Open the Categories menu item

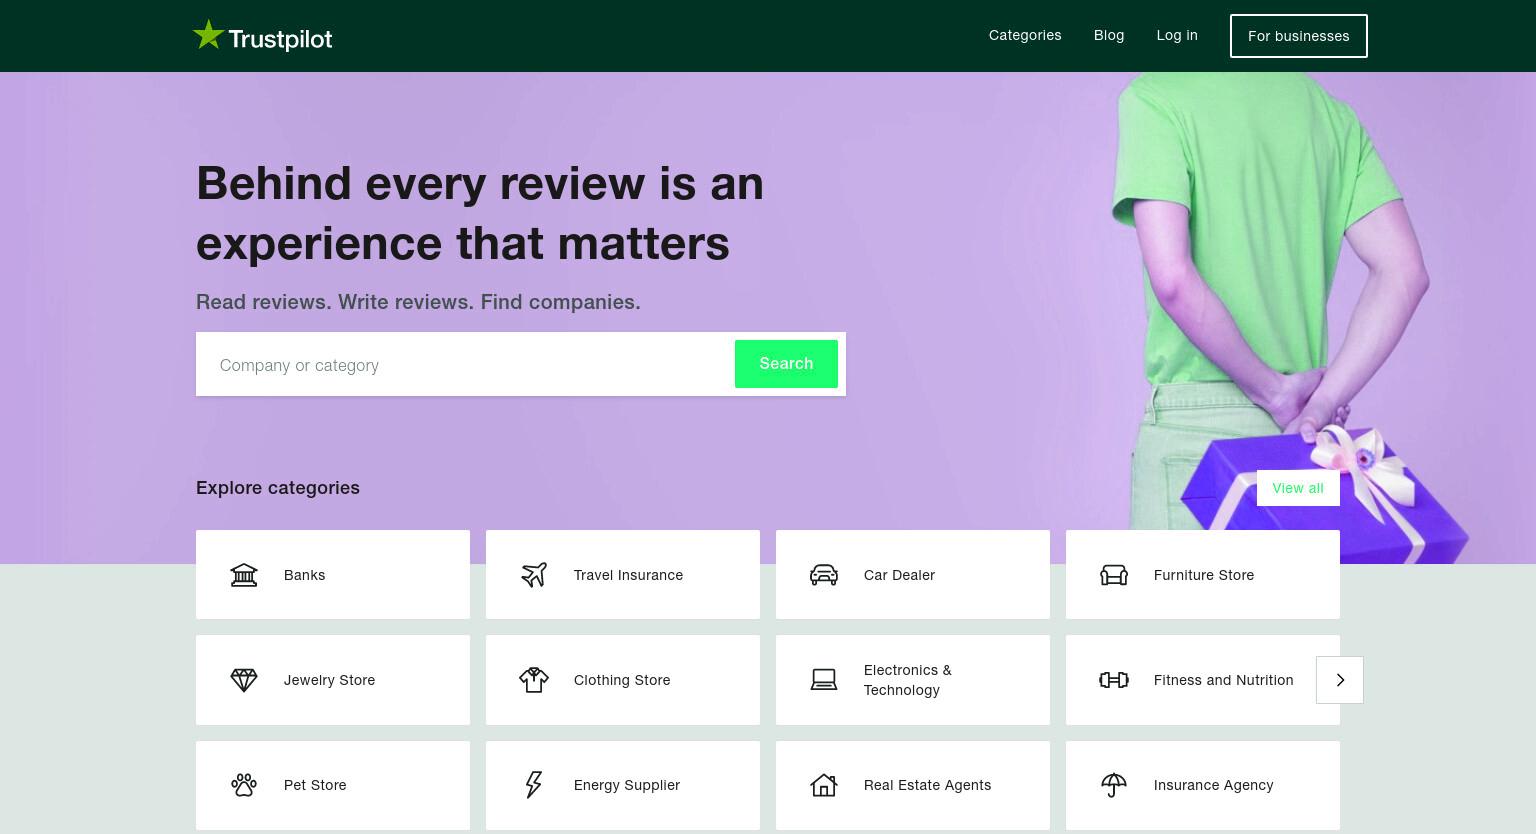click(x=1025, y=35)
